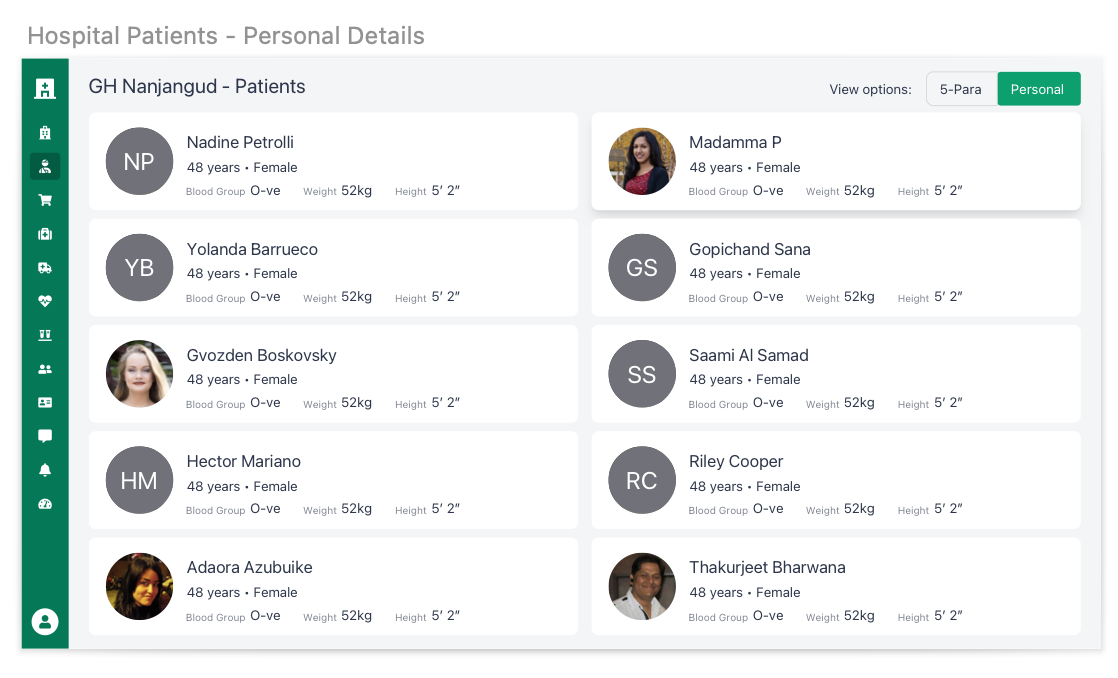
Task: Open the pharmacy shopping cart icon
Action: [45, 199]
